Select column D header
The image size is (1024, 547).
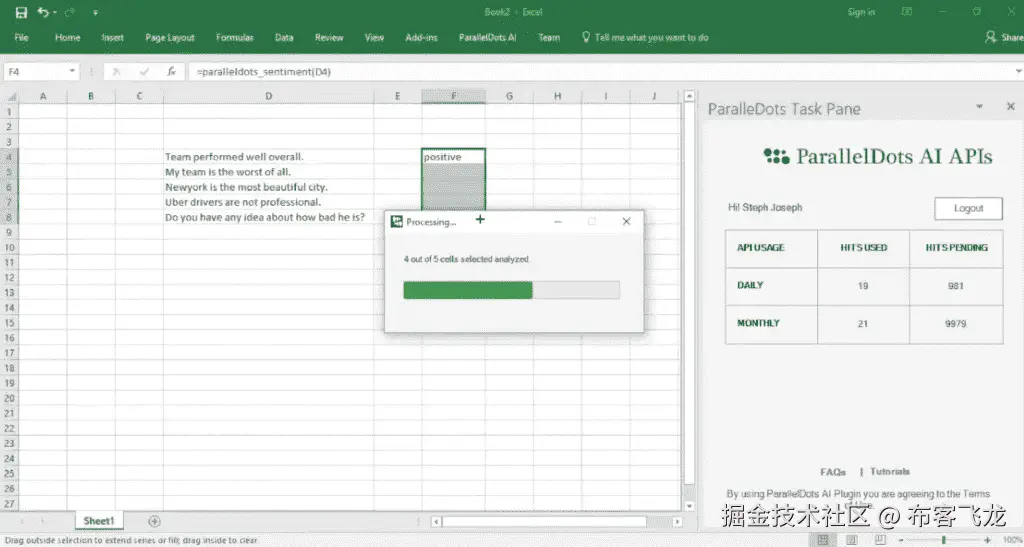(x=268, y=97)
